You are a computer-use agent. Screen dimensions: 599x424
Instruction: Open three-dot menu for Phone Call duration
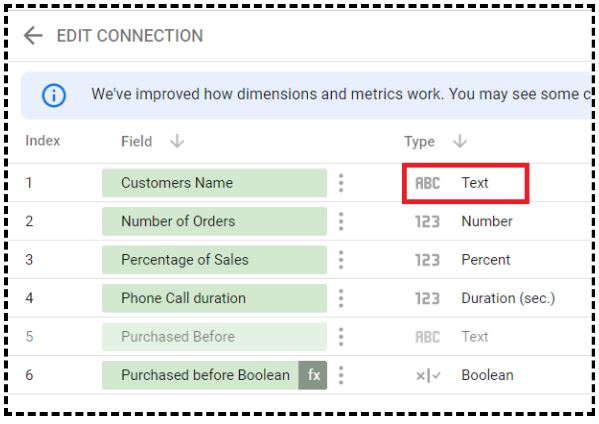tap(341, 298)
